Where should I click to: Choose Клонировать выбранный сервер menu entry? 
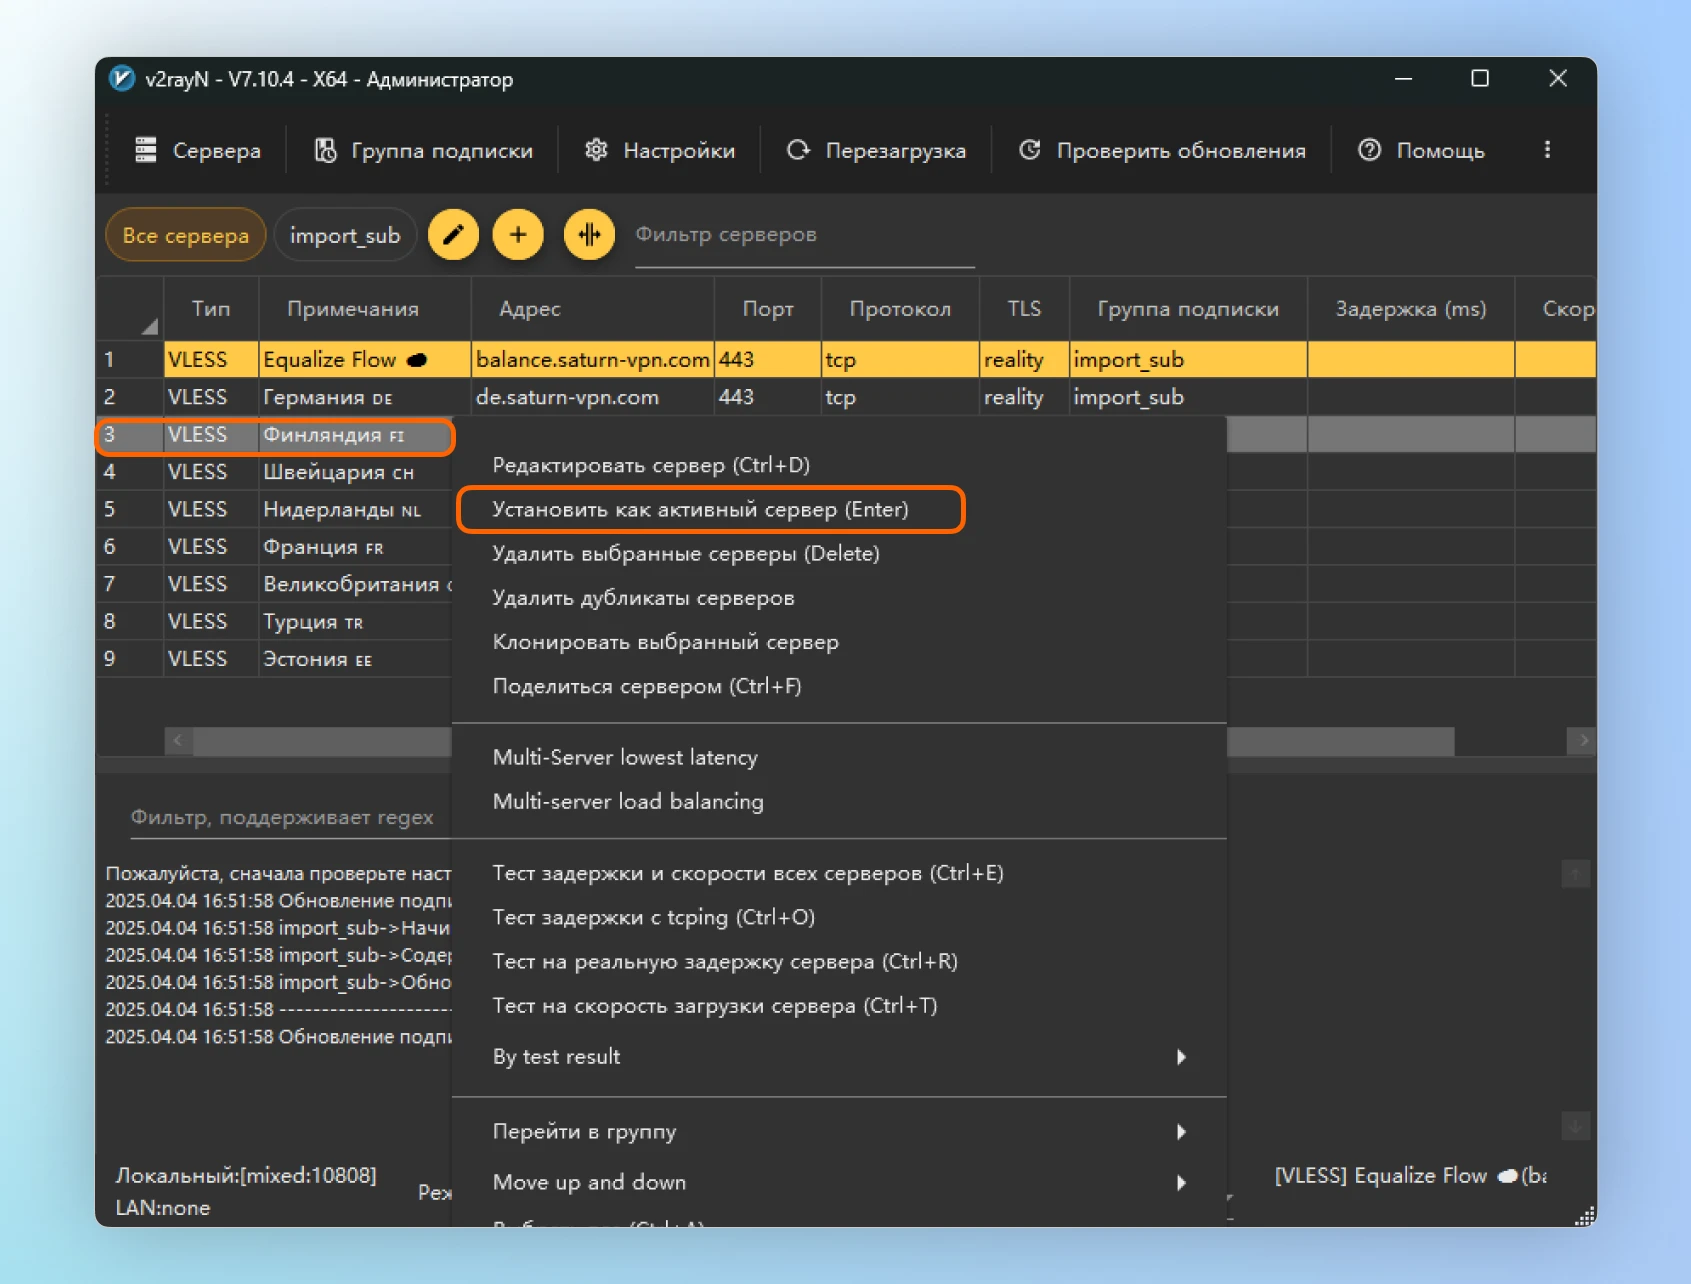665,642
